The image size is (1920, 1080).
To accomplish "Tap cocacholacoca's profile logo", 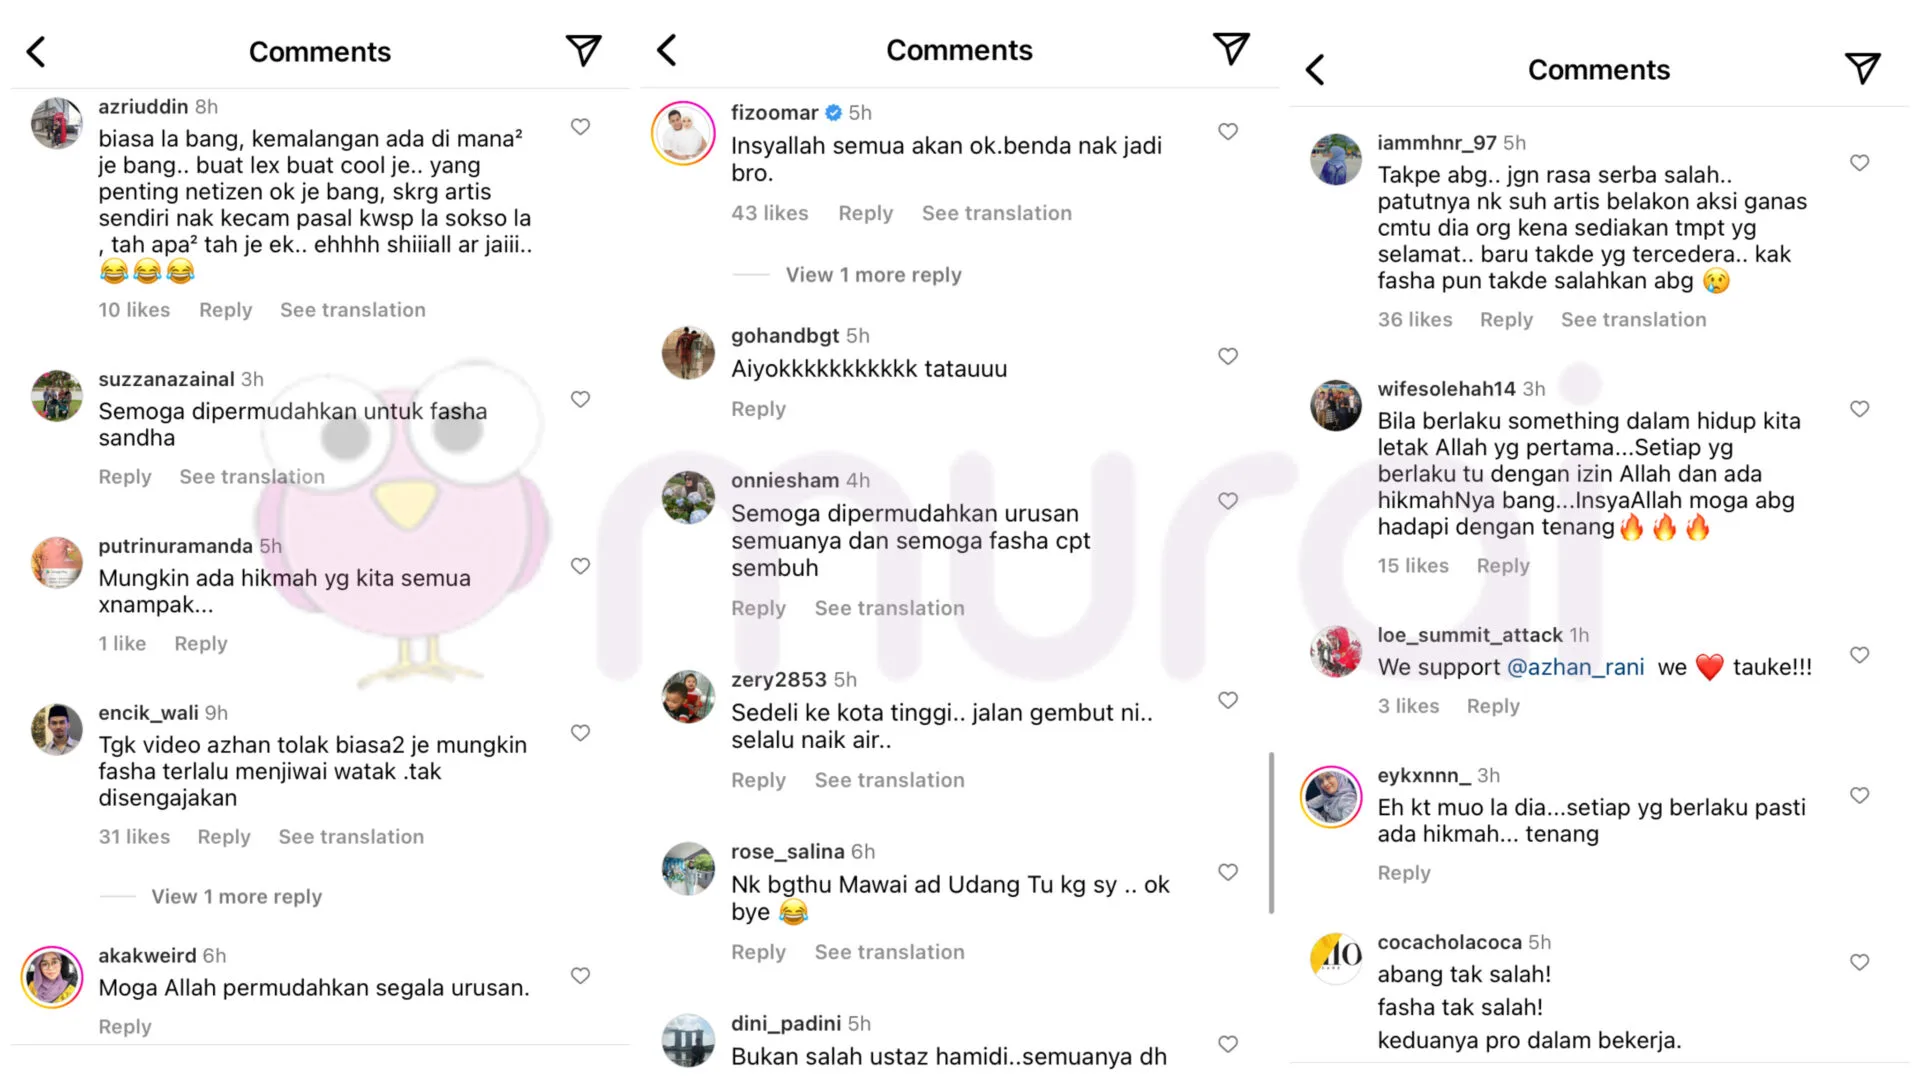I will (x=1336, y=958).
